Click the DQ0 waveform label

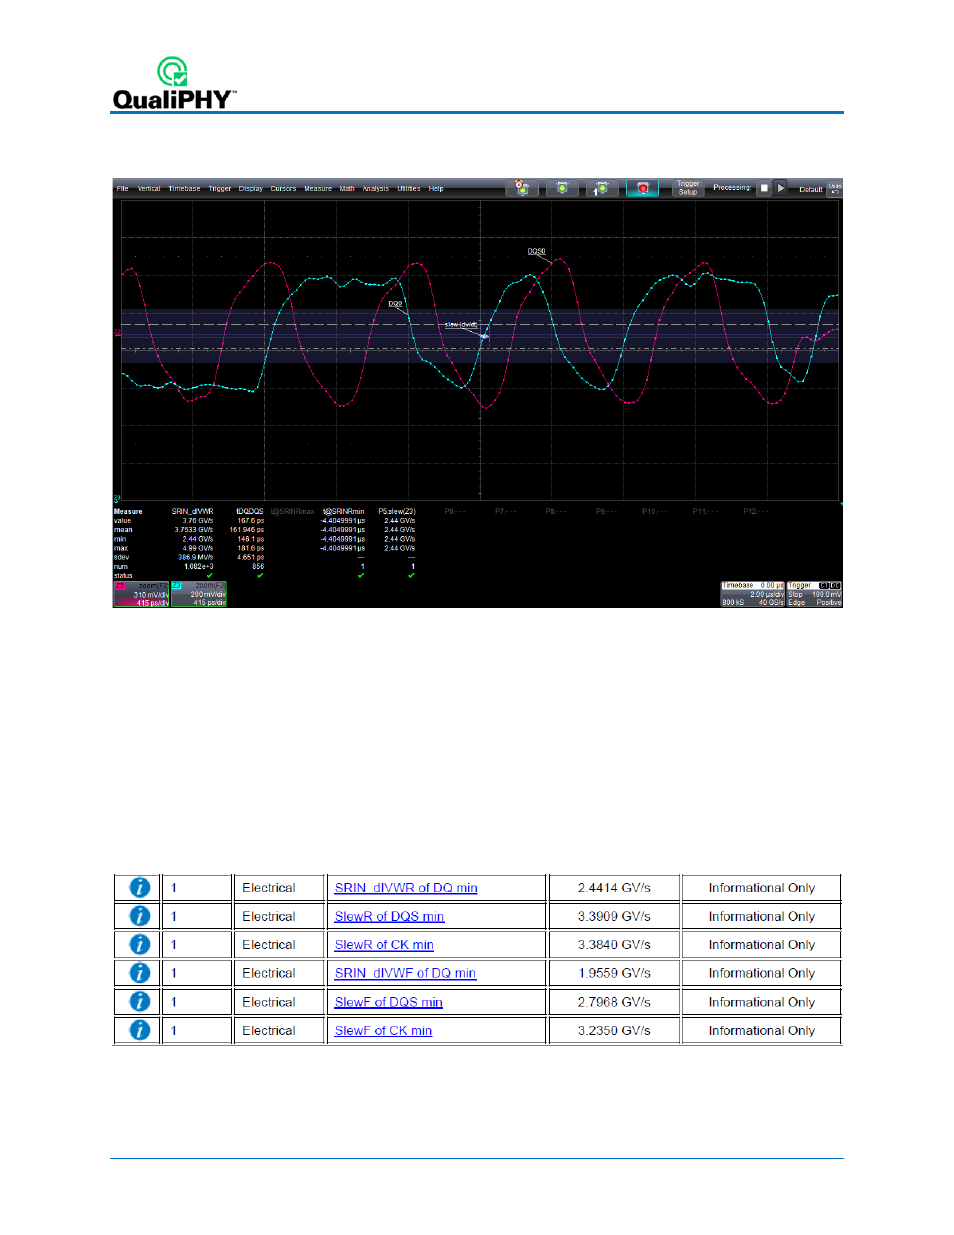395,303
